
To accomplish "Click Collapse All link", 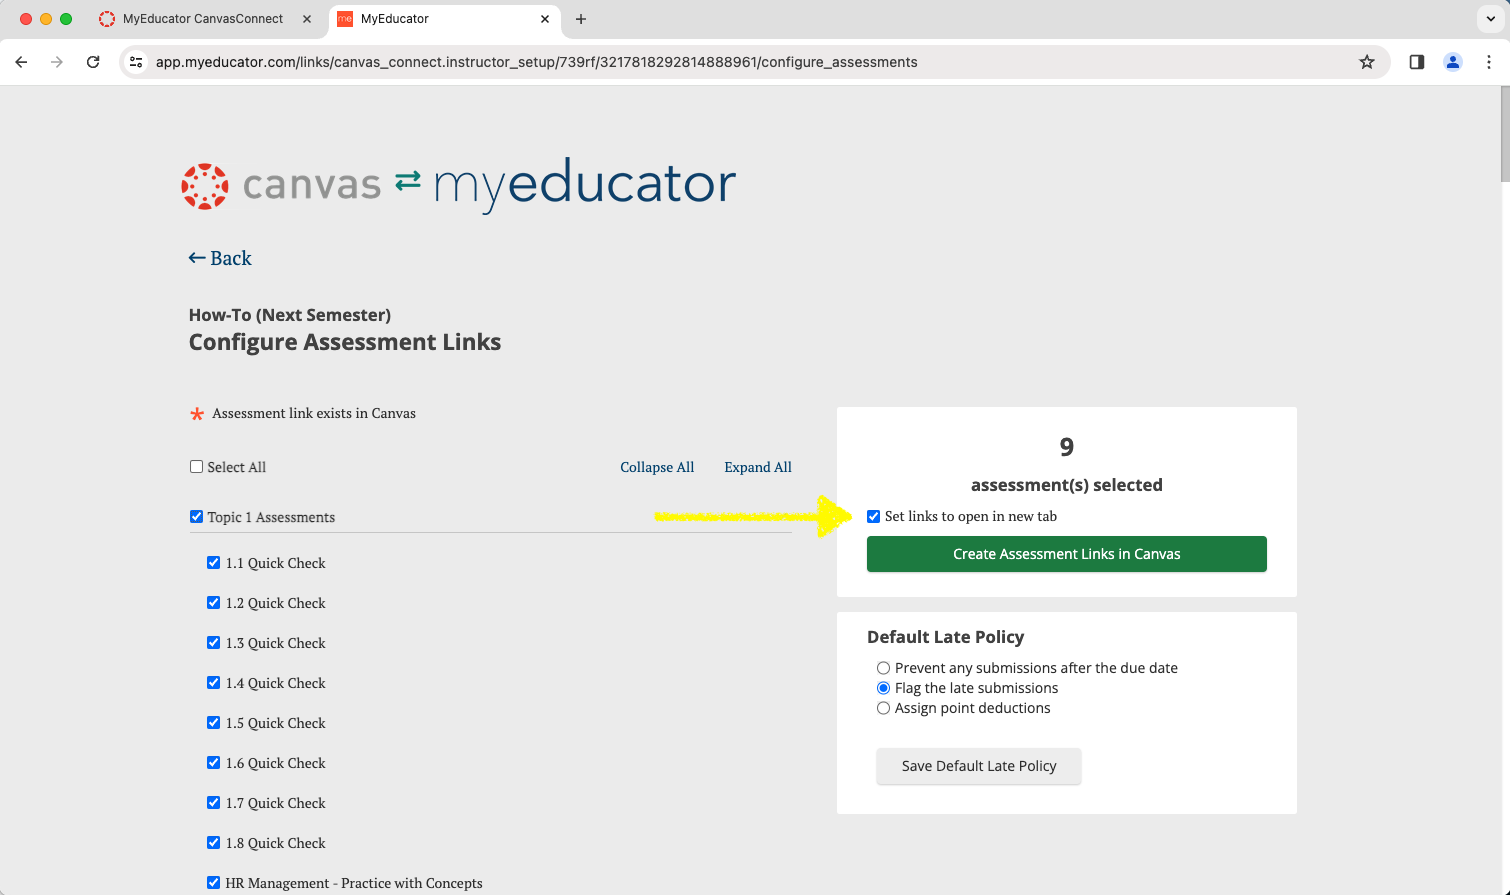I will tap(657, 467).
